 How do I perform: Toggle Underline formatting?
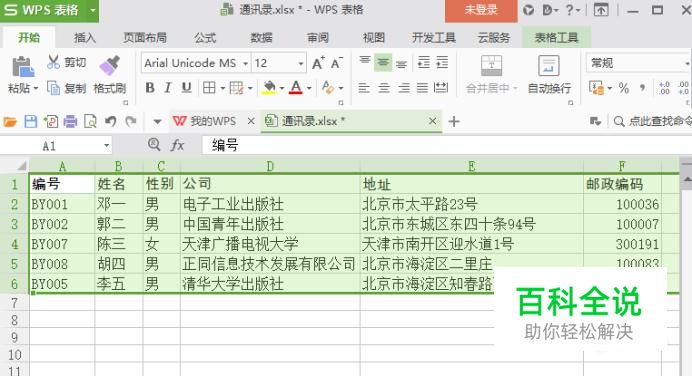[187, 88]
